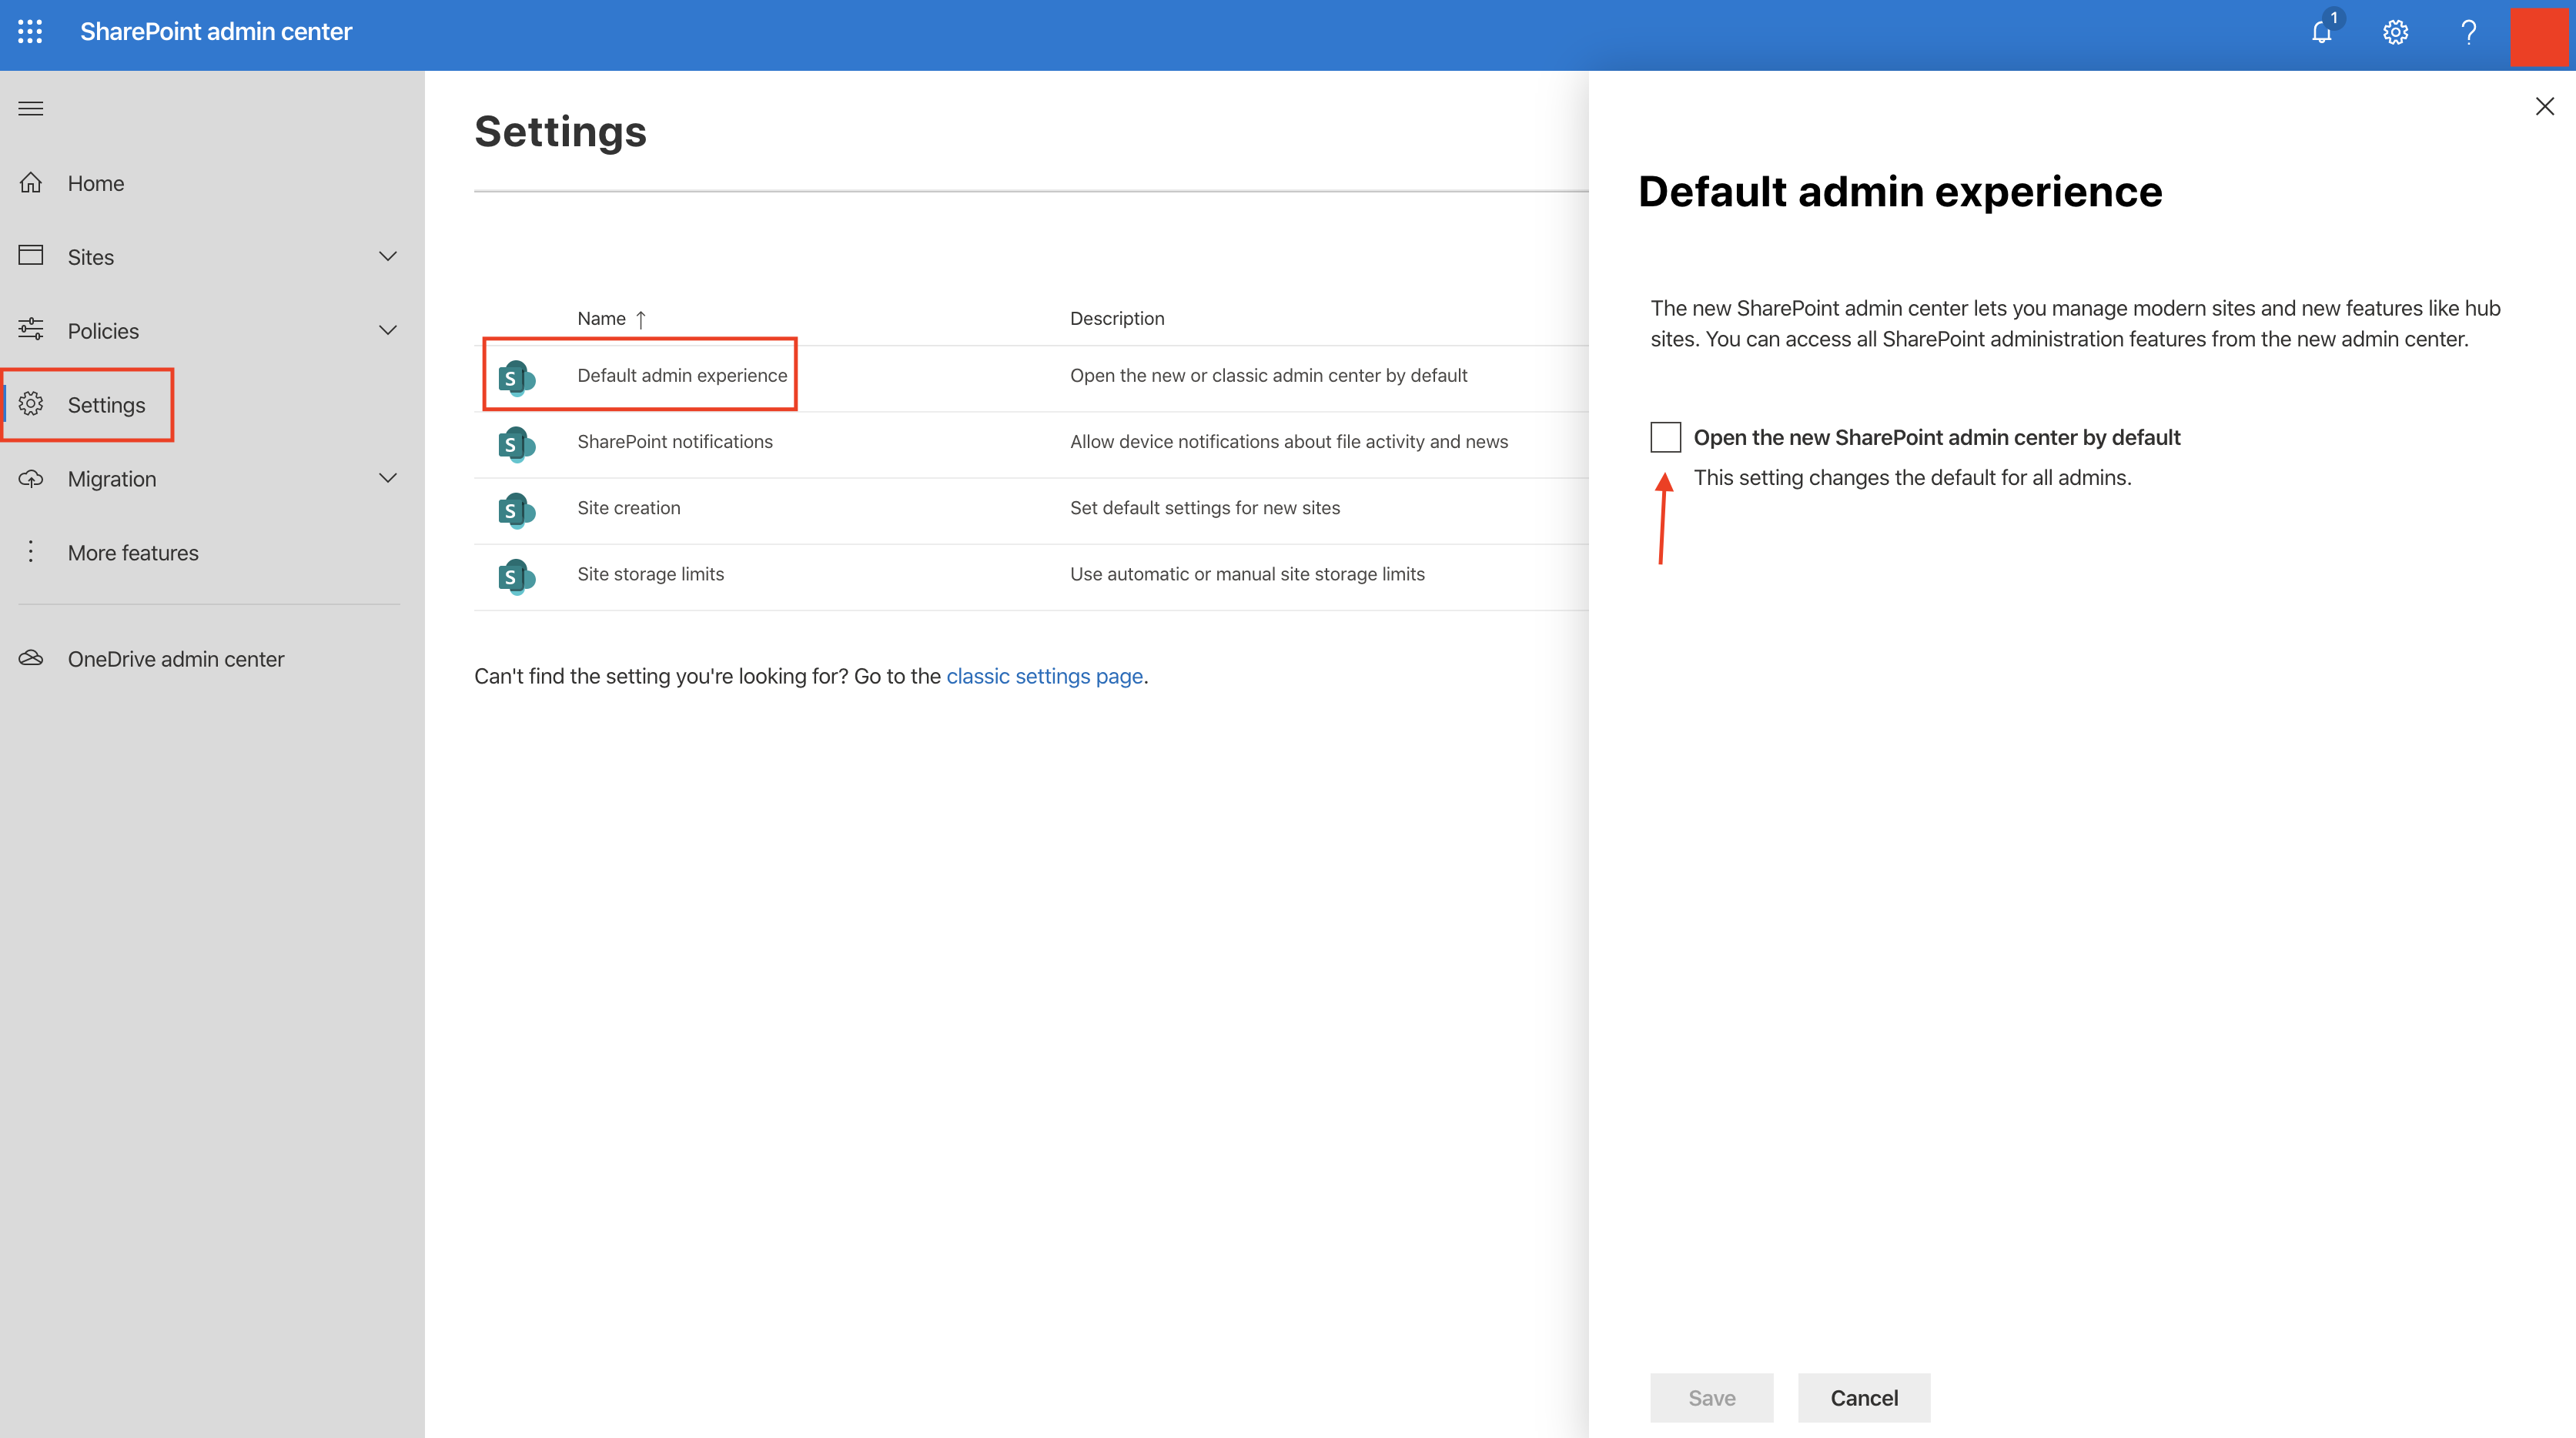Open More features in the navigation

(133, 553)
